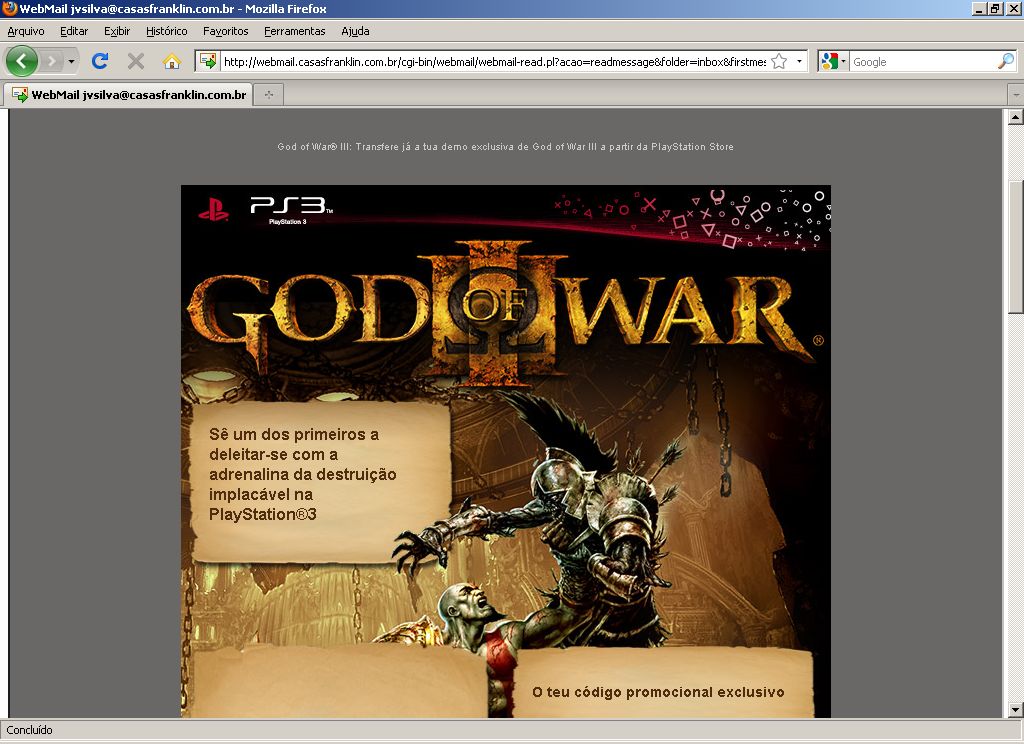Viewport: 1024px width, 744px height.
Task: Click the green Back navigation arrow
Action: (22, 61)
